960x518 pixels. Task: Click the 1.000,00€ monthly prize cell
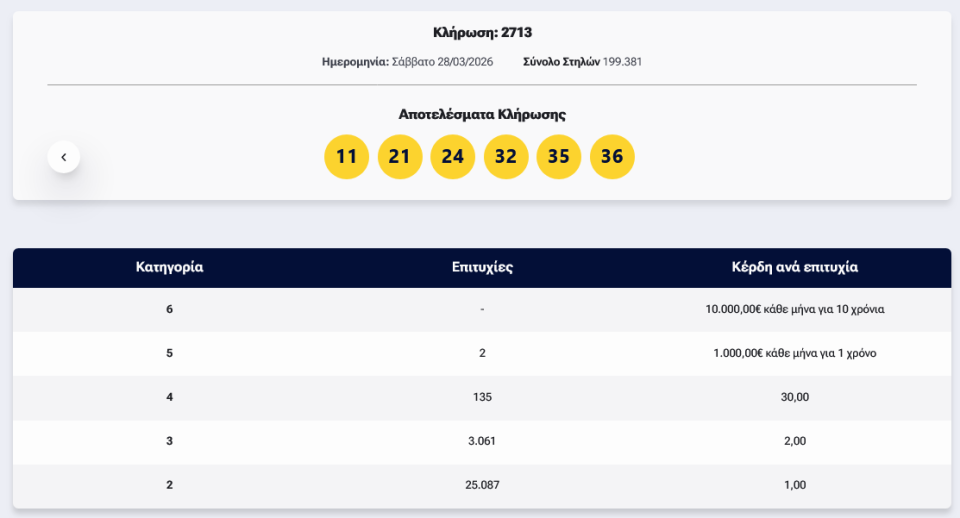click(x=795, y=354)
